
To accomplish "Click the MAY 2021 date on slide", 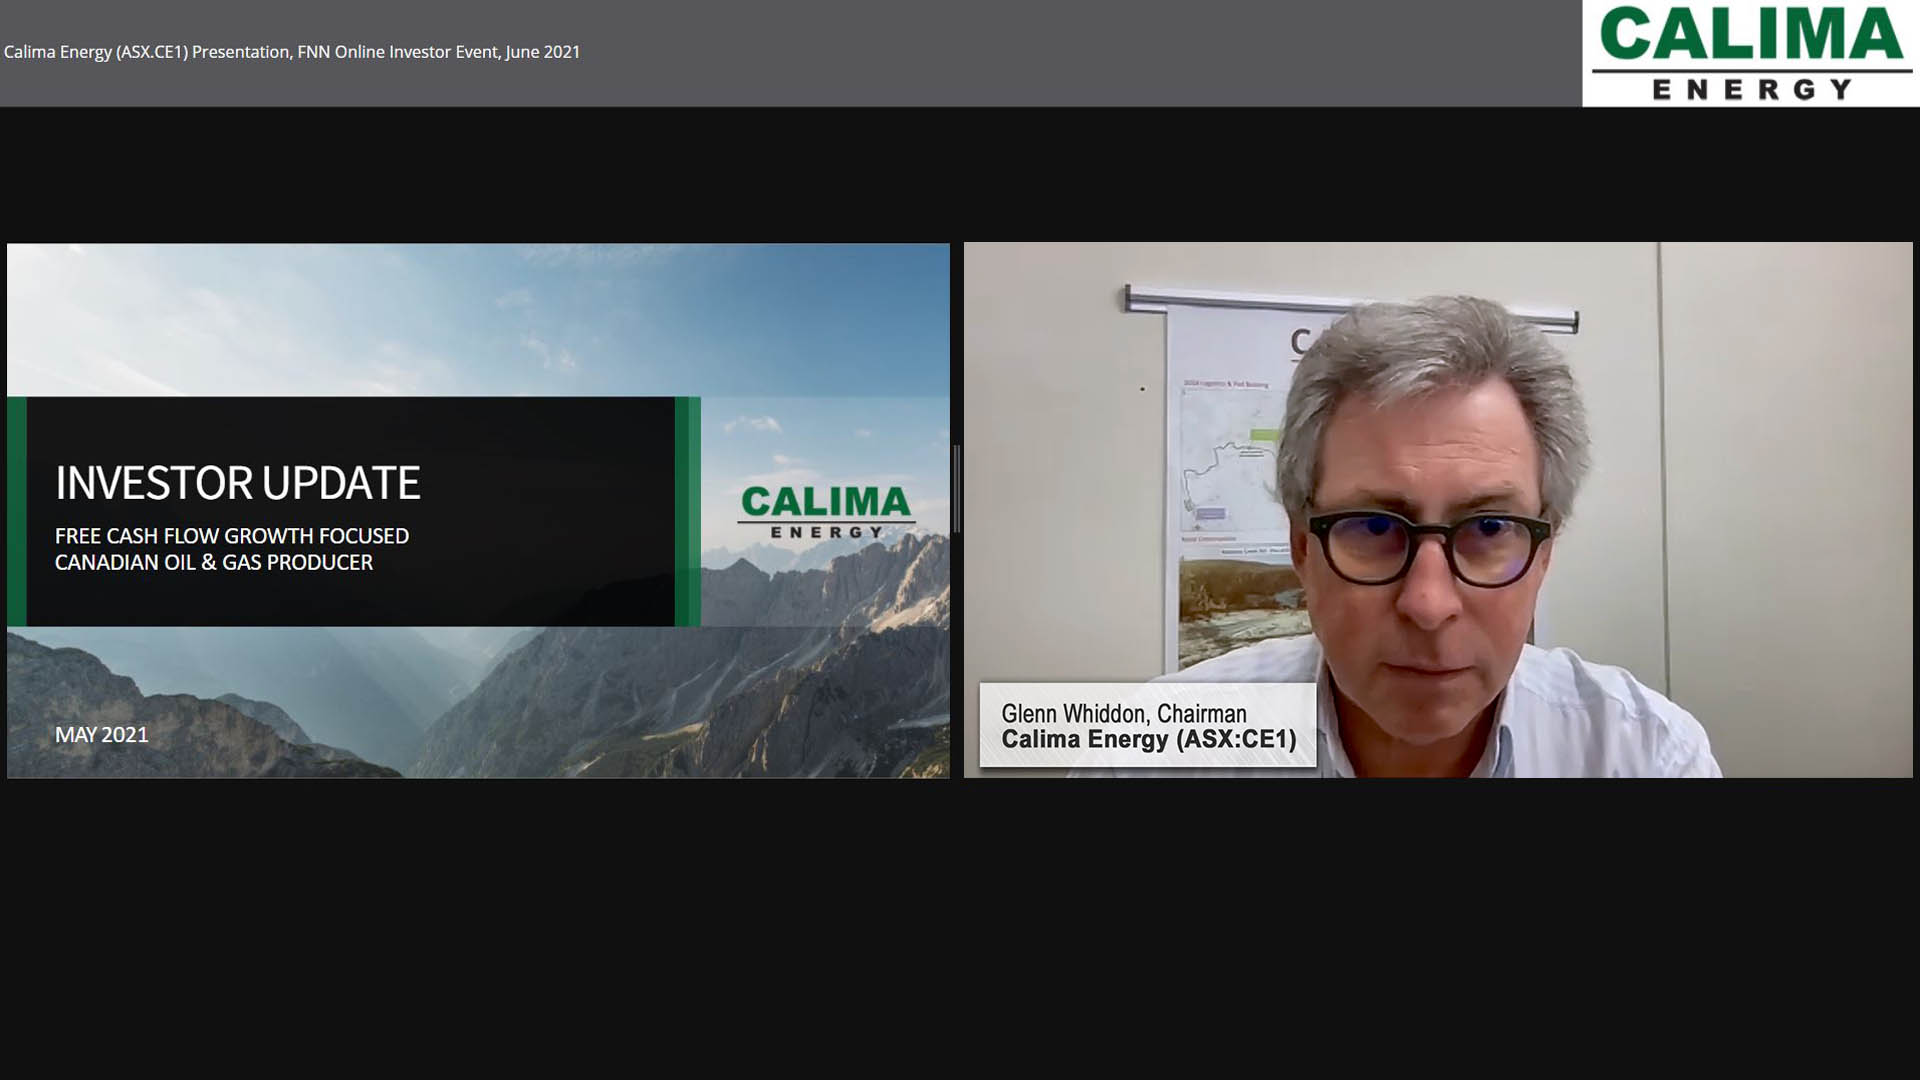I will [x=101, y=735].
